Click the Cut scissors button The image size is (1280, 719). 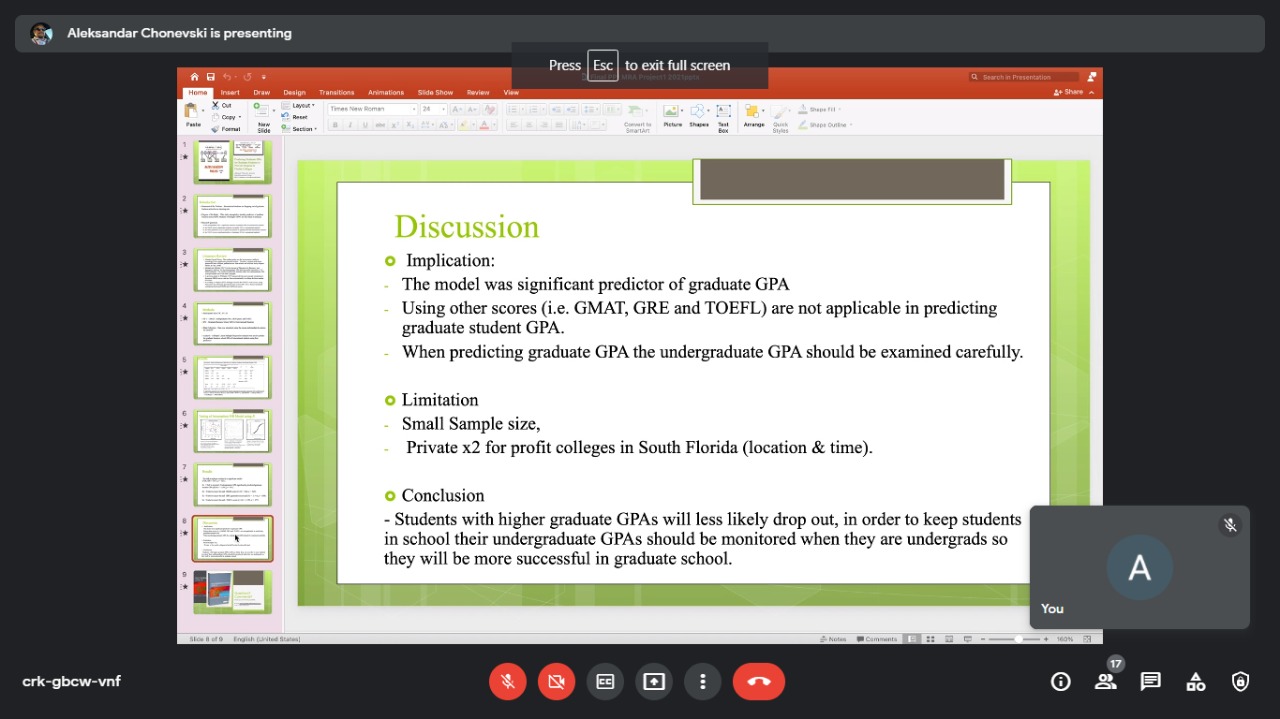click(x=221, y=105)
